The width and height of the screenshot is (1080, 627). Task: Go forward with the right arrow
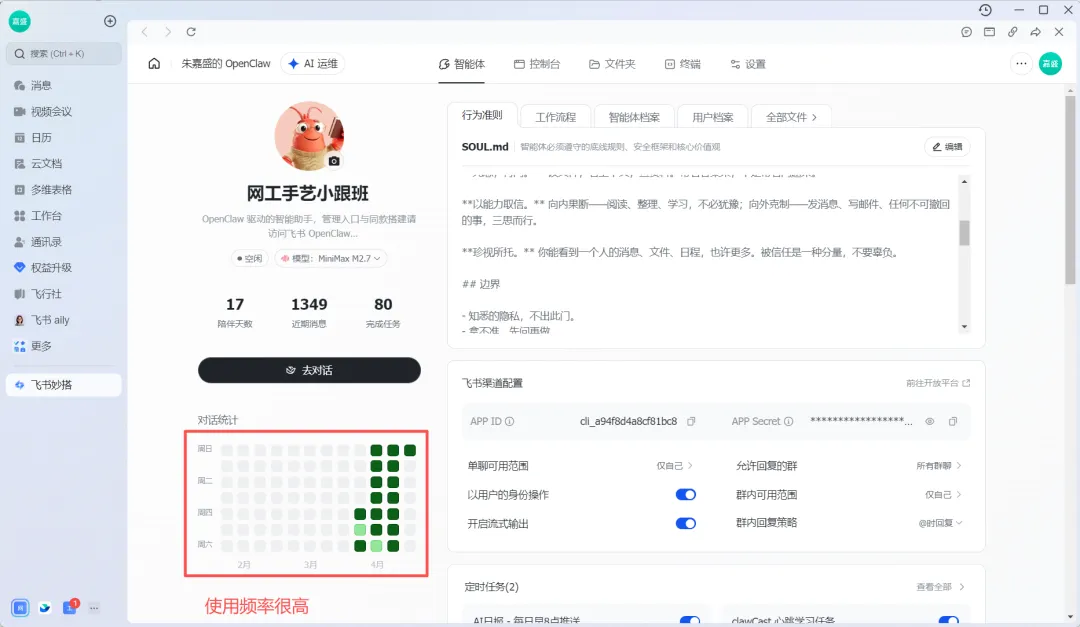tap(167, 32)
